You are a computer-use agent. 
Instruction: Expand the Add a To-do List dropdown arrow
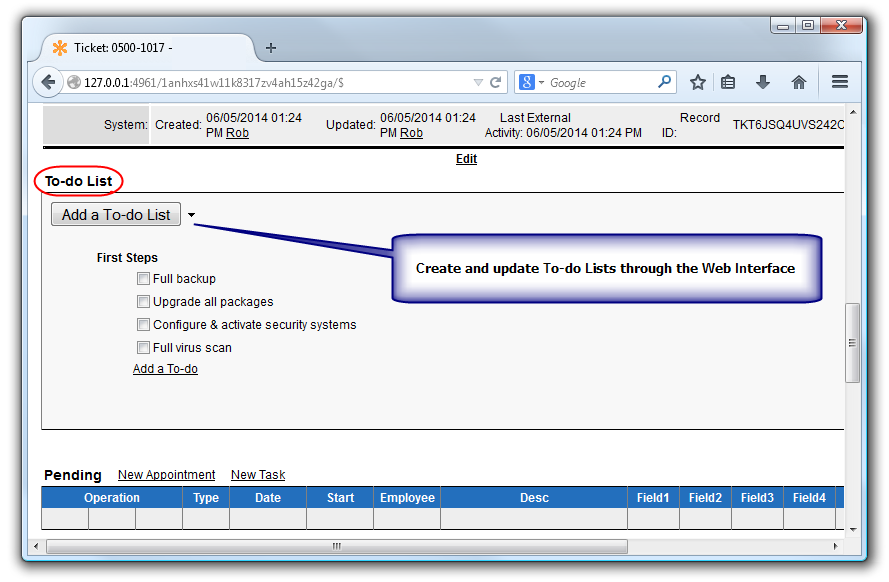[191, 214]
